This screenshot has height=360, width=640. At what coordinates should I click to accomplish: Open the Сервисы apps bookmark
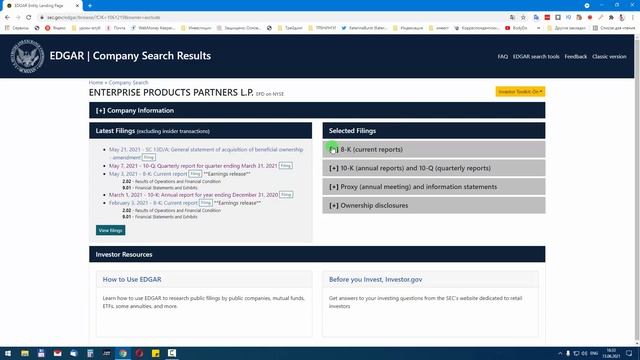click(x=17, y=28)
